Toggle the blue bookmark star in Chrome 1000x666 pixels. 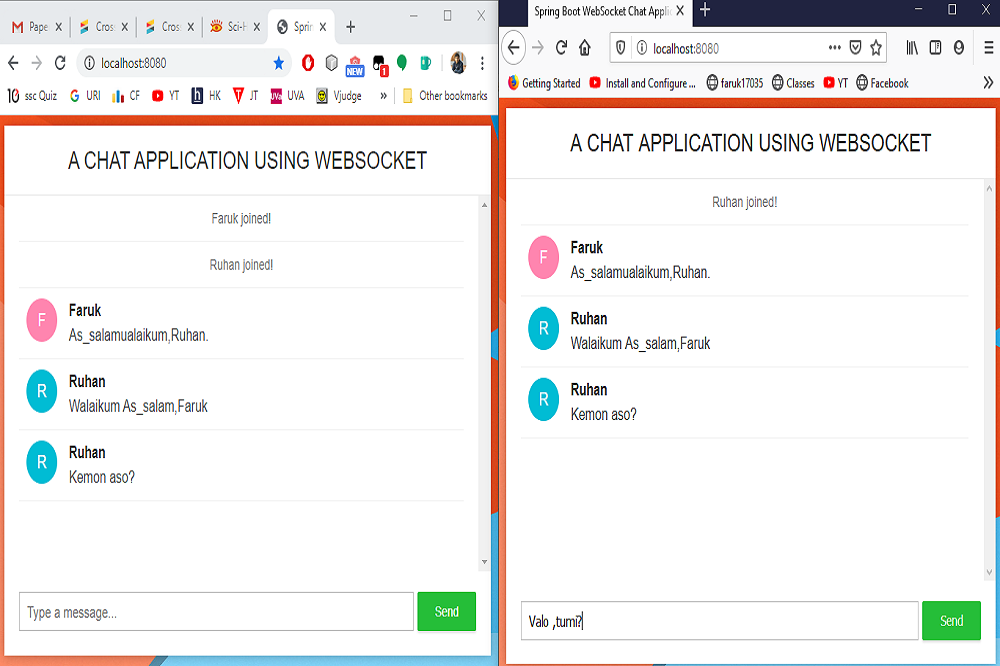278,63
